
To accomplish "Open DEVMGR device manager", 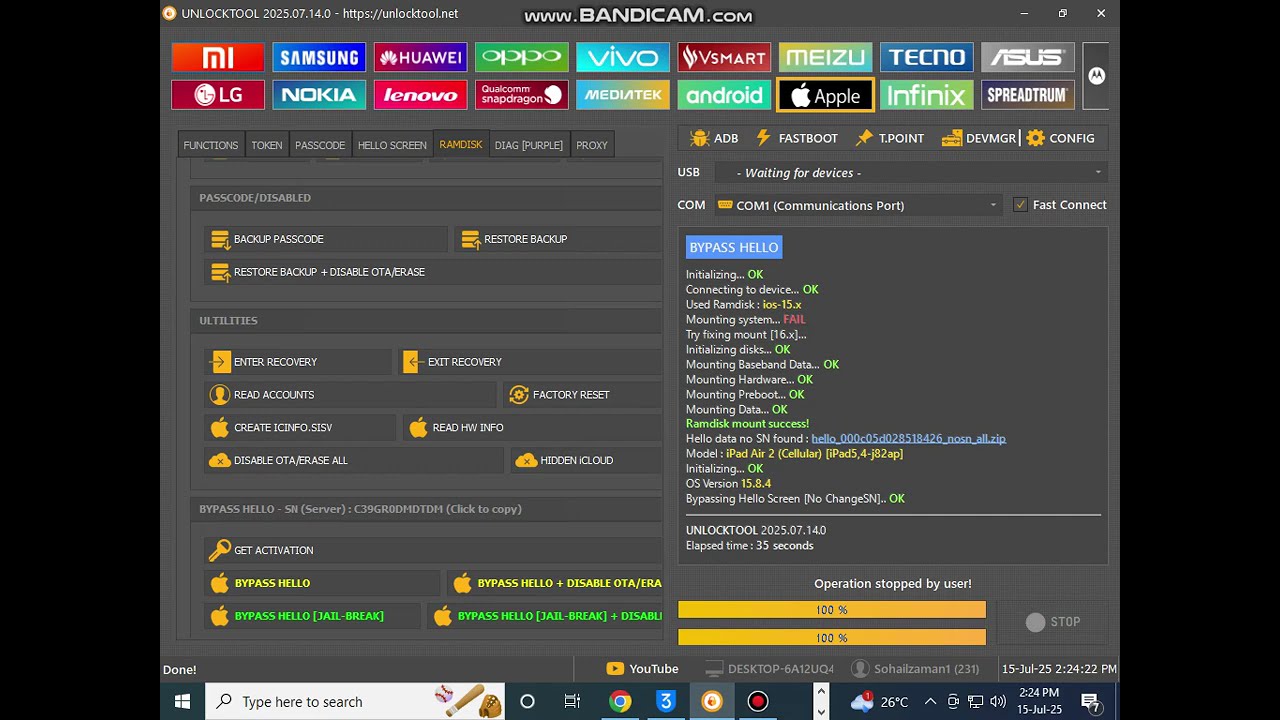I will [x=979, y=138].
